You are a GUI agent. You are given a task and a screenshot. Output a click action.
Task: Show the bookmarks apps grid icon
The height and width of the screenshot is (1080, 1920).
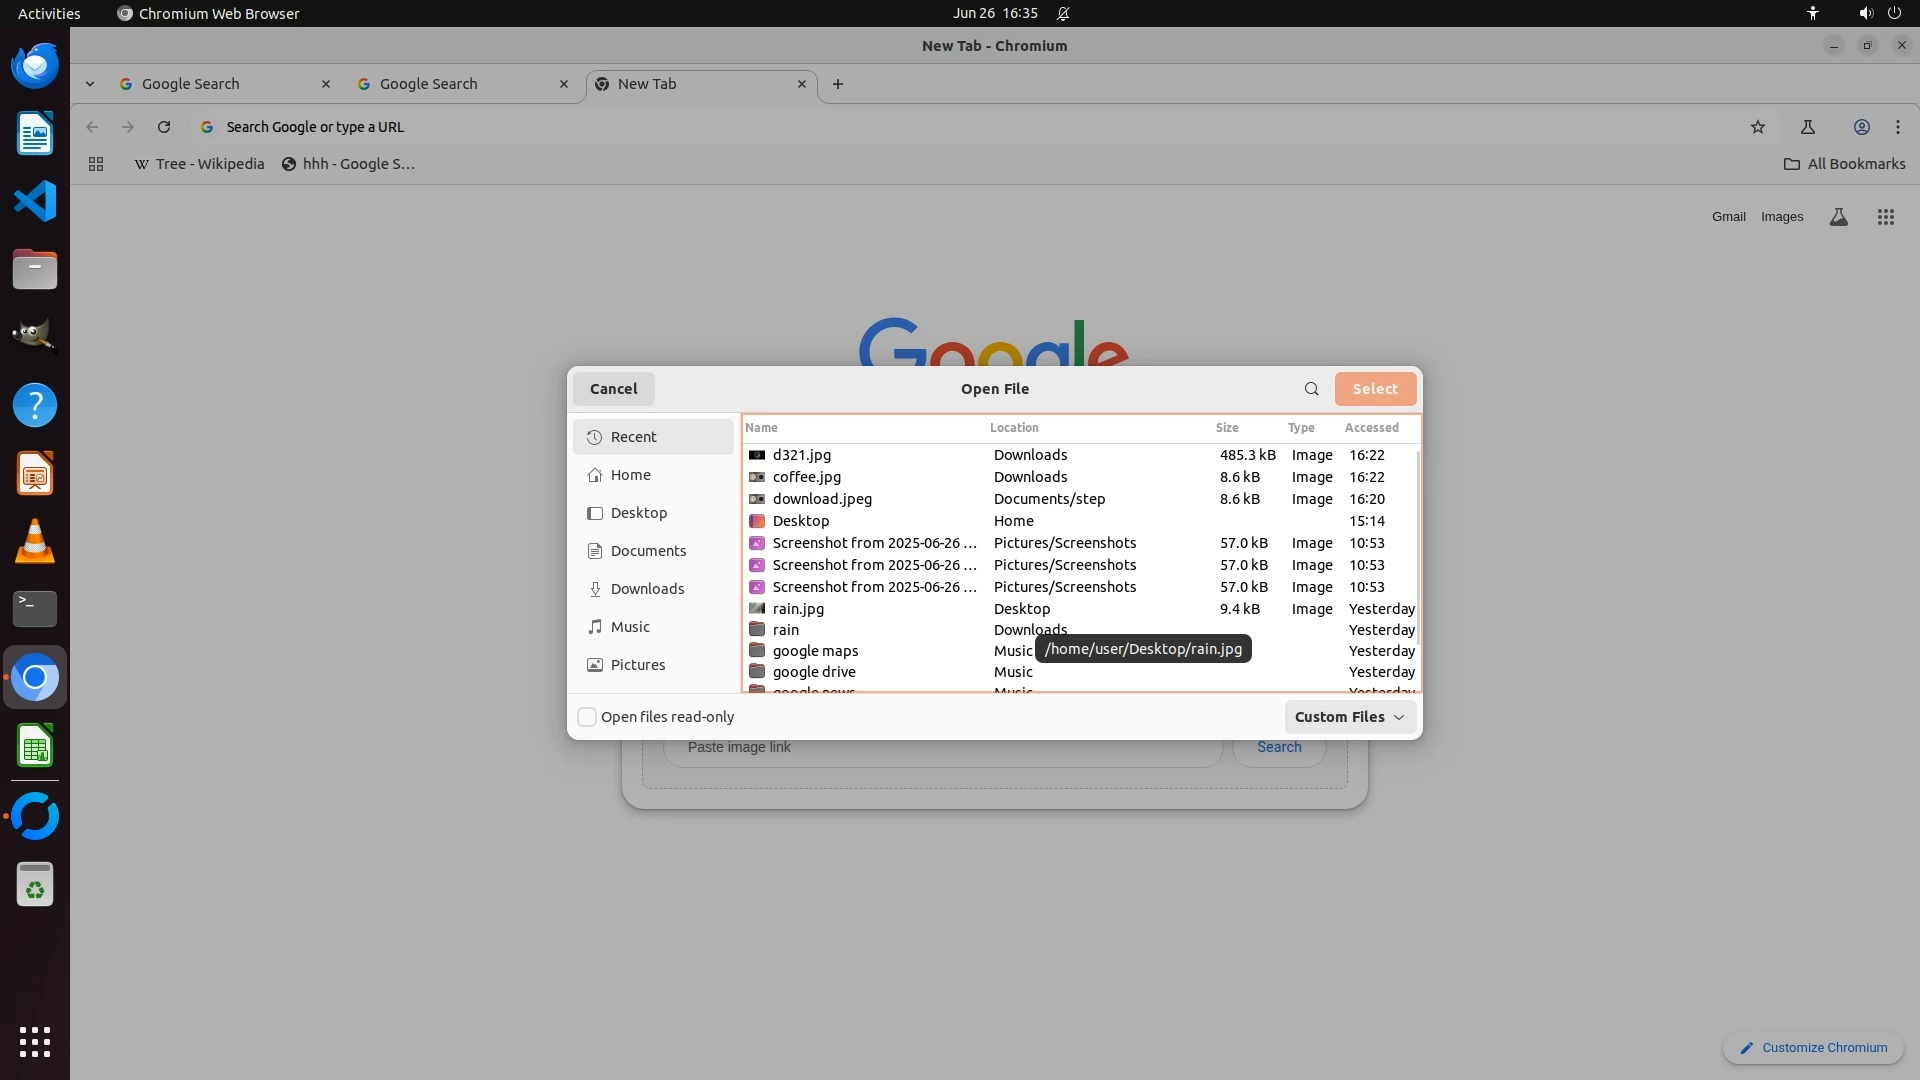click(96, 164)
